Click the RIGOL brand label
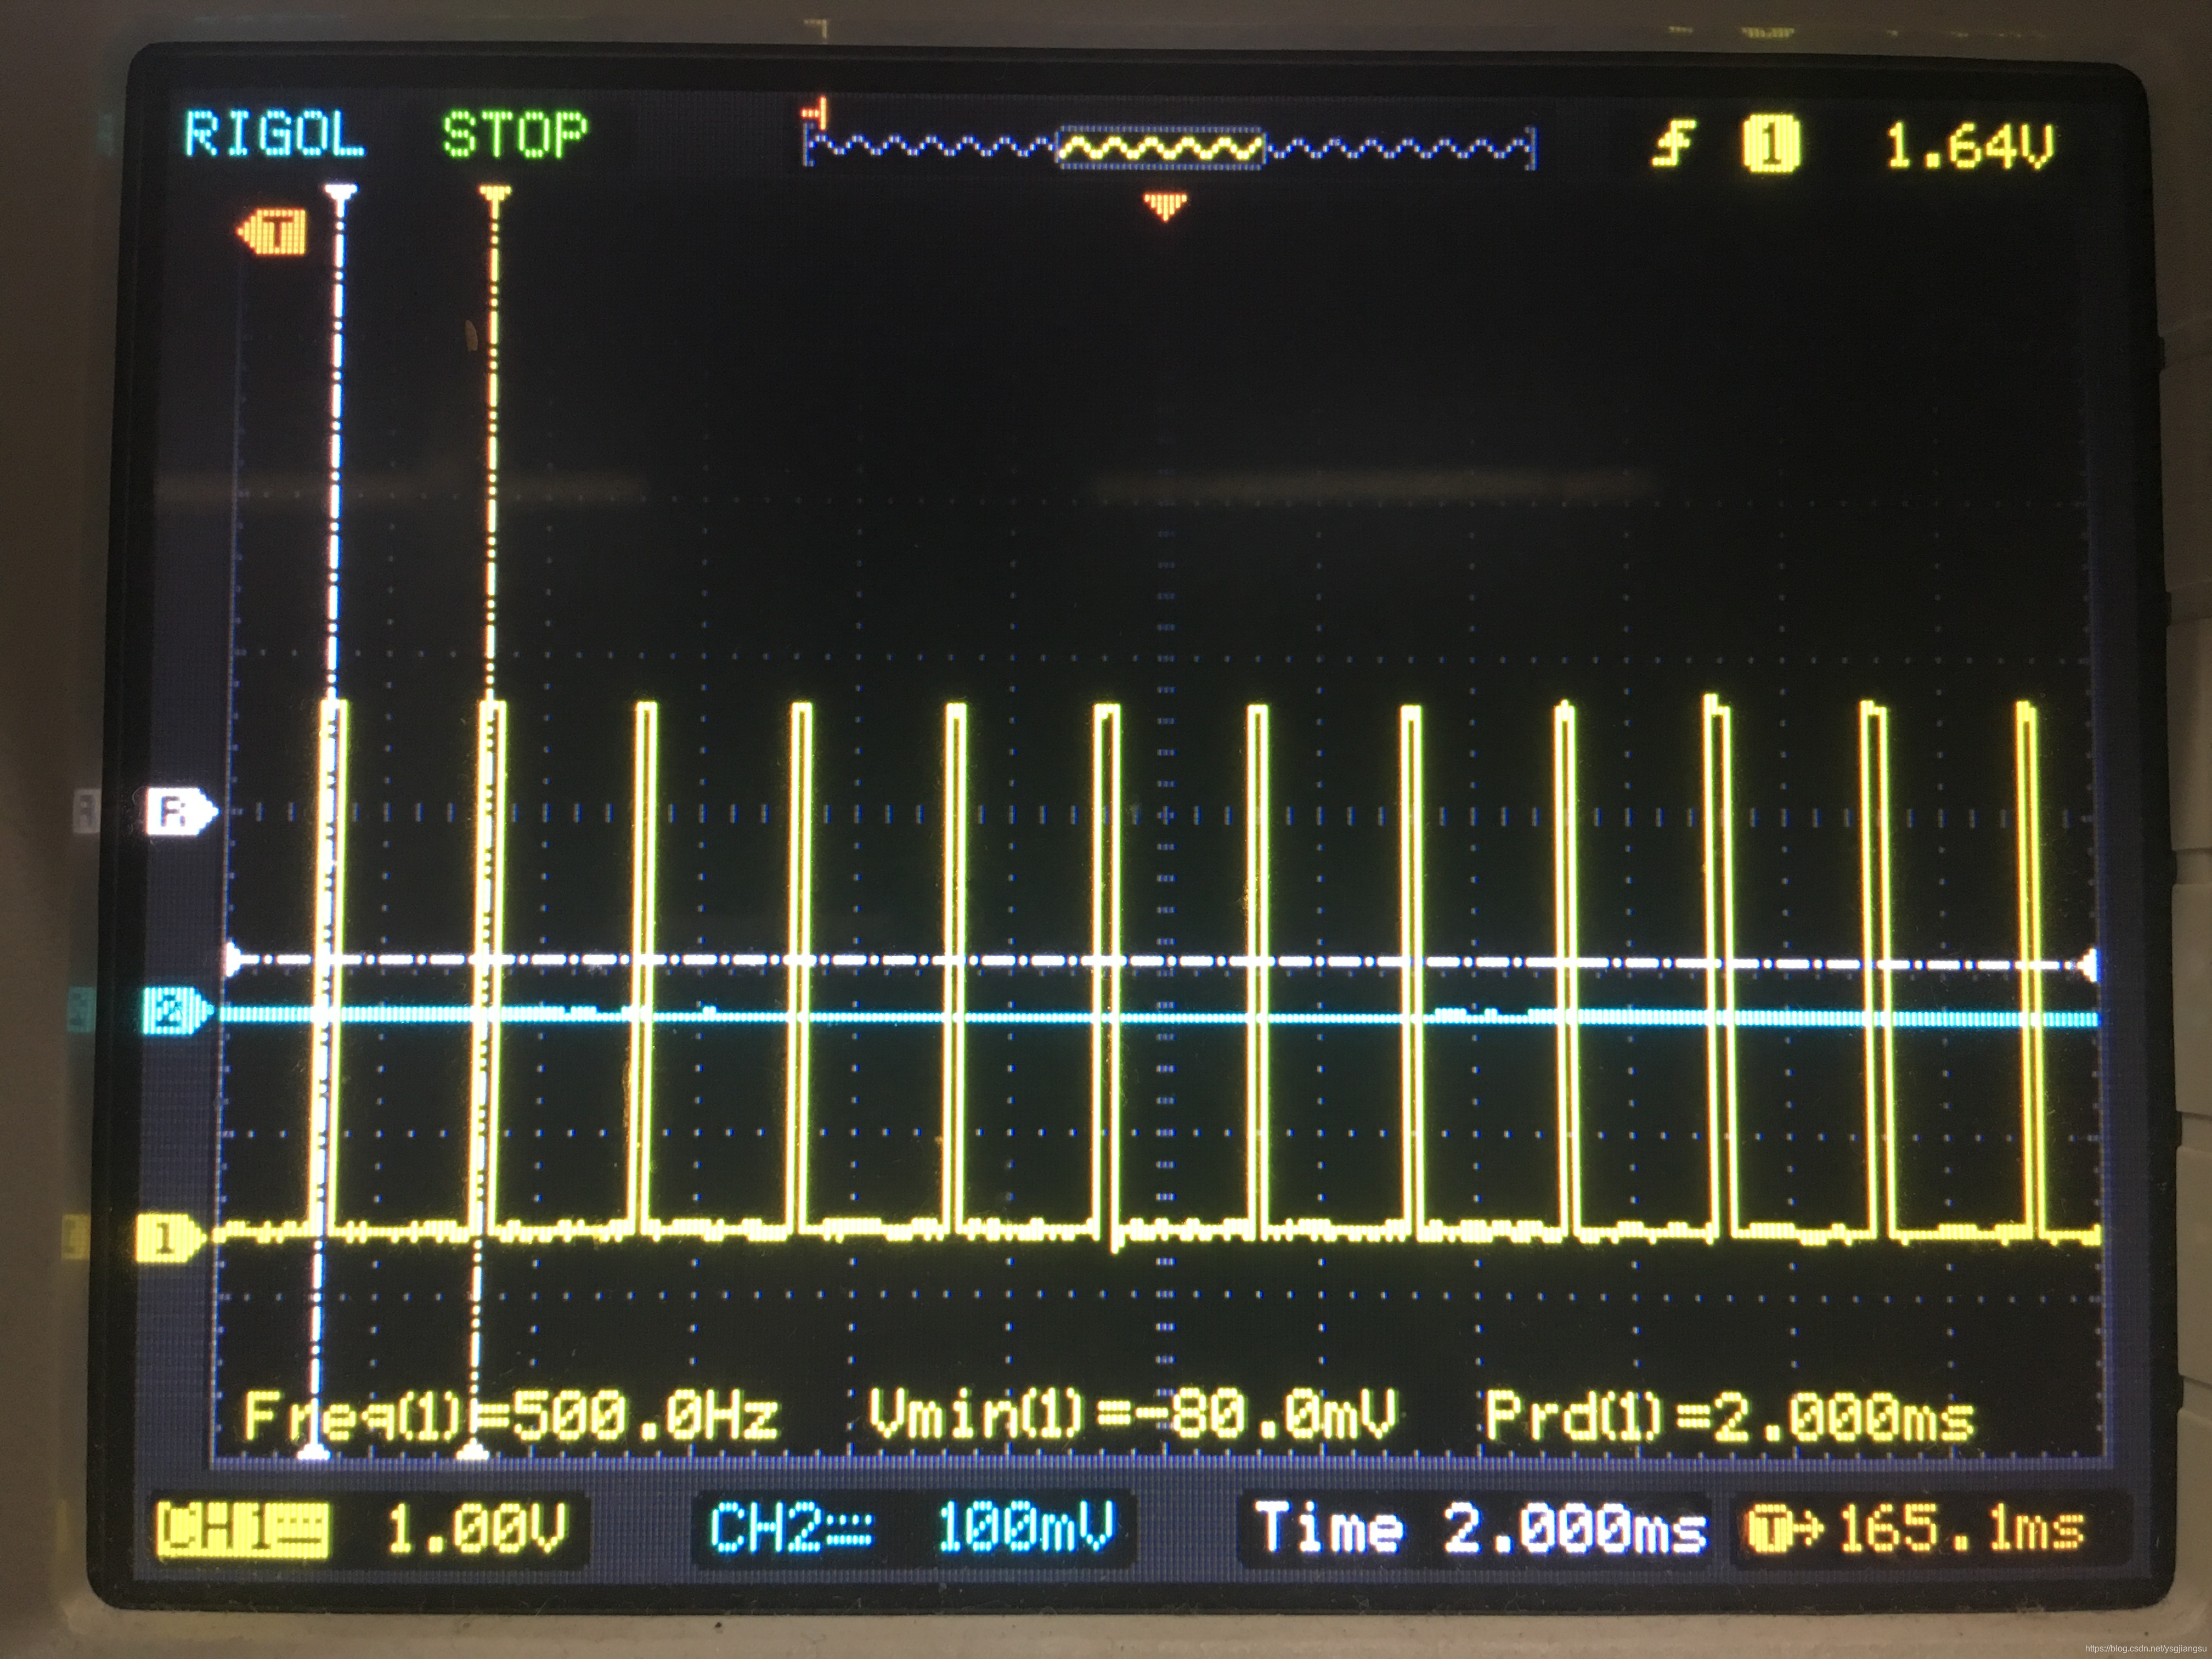Screen dimensions: 2212x1659 coord(274,135)
